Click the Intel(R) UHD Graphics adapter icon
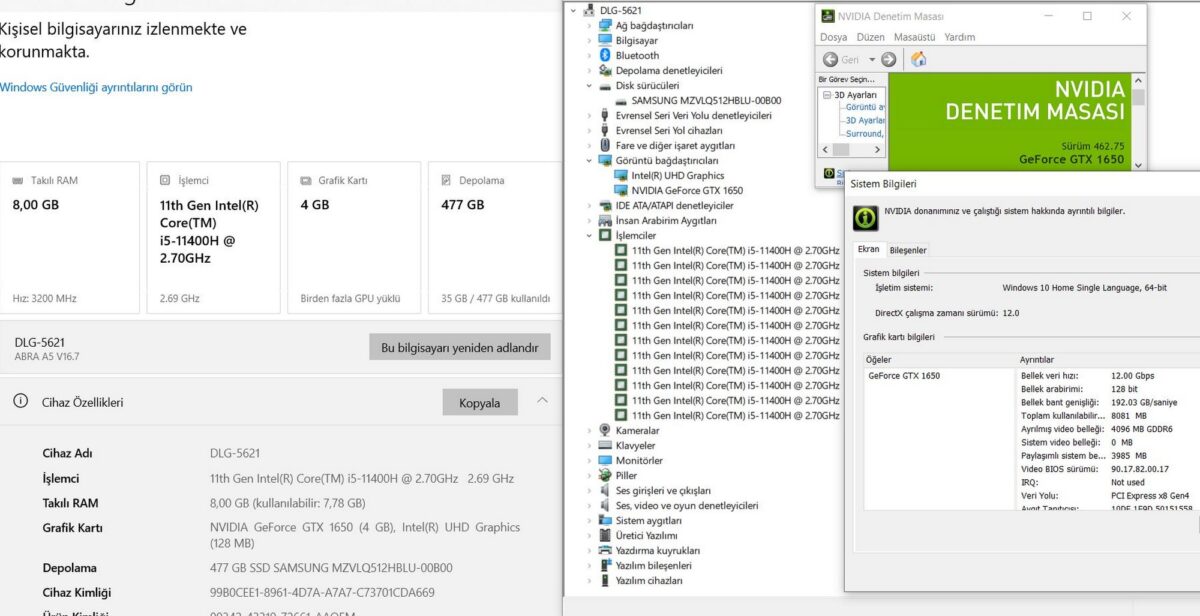The image size is (1200, 616). pyautogui.click(x=621, y=175)
